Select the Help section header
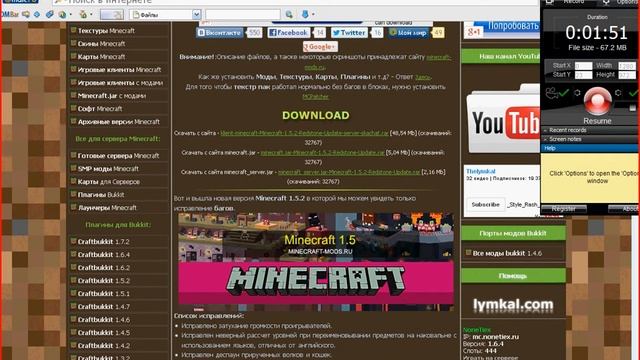This screenshot has height=360, width=640. (590, 148)
